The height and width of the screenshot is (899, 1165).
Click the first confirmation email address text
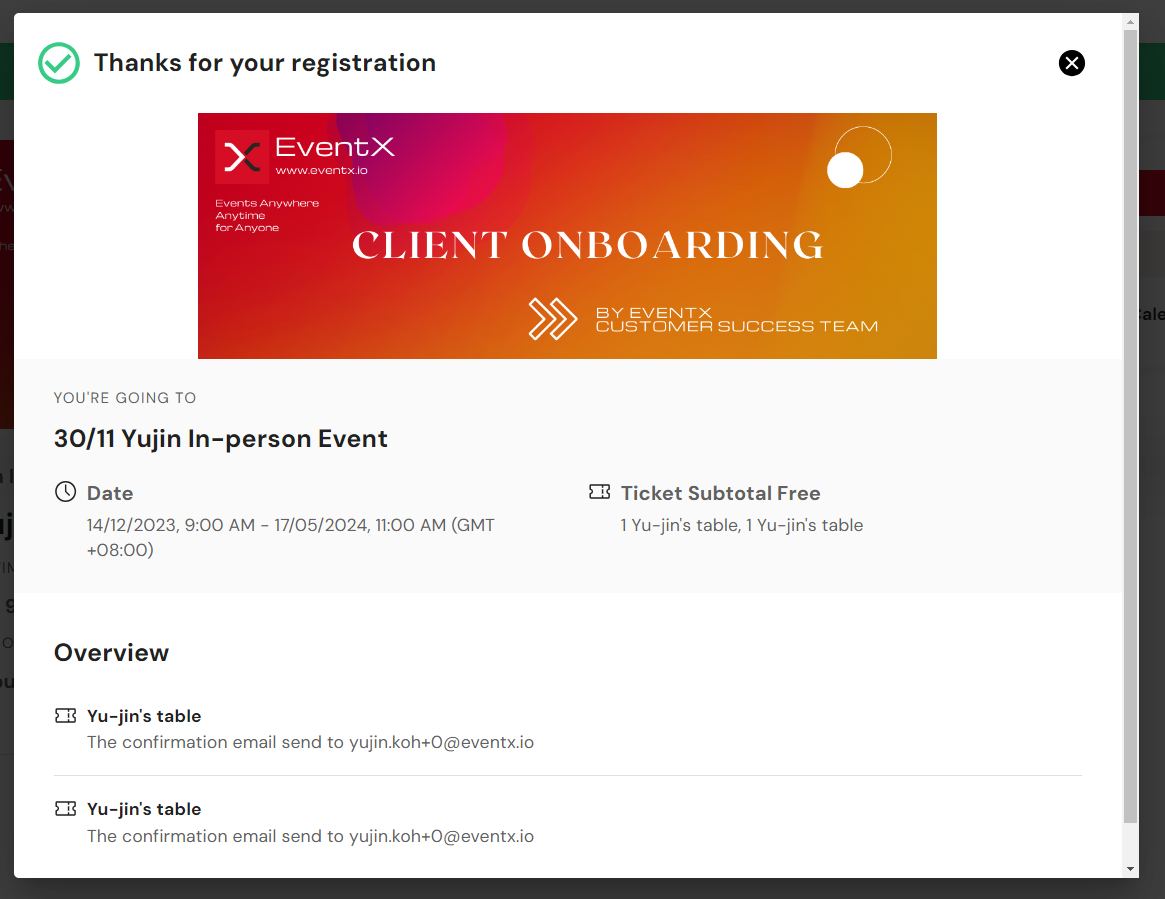tap(441, 742)
